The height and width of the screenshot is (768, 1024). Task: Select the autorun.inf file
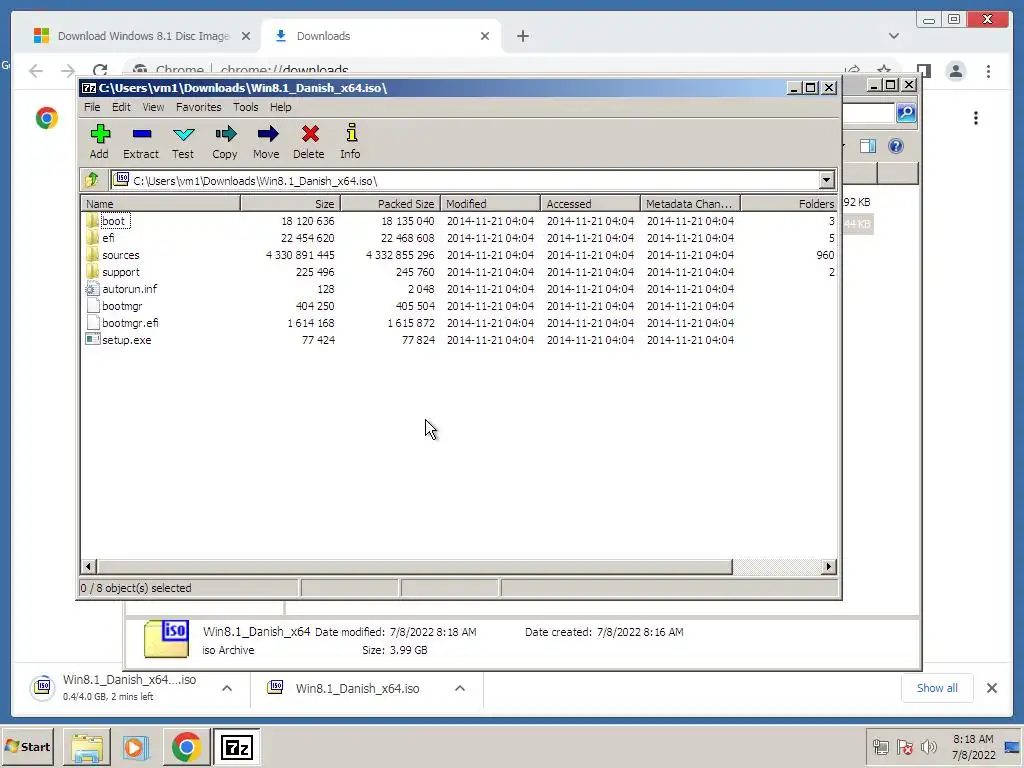(x=121, y=289)
